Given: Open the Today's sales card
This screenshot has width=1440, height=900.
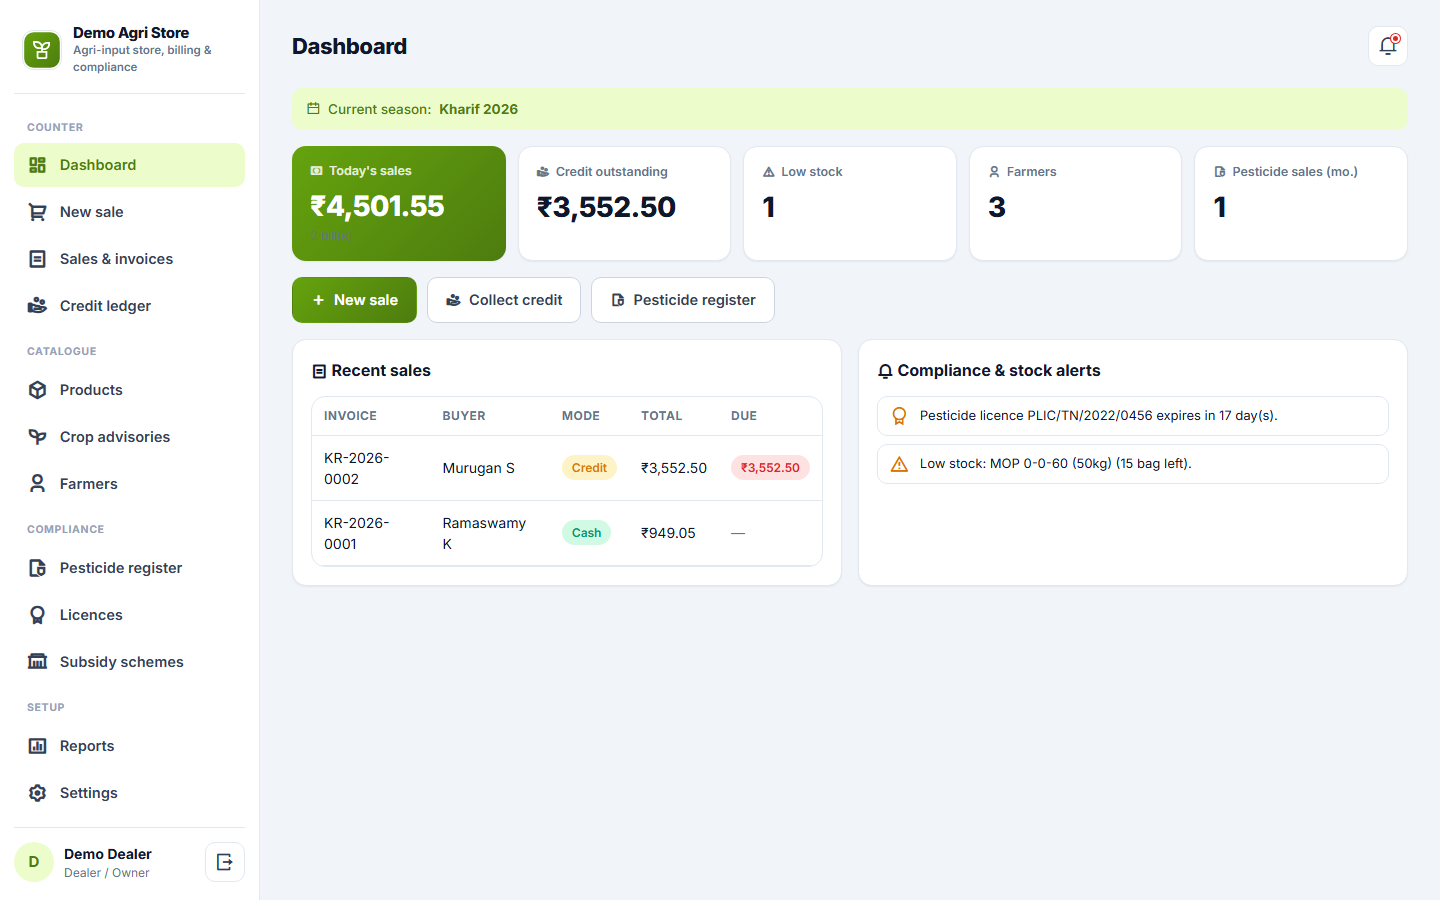Looking at the screenshot, I should coord(399,204).
